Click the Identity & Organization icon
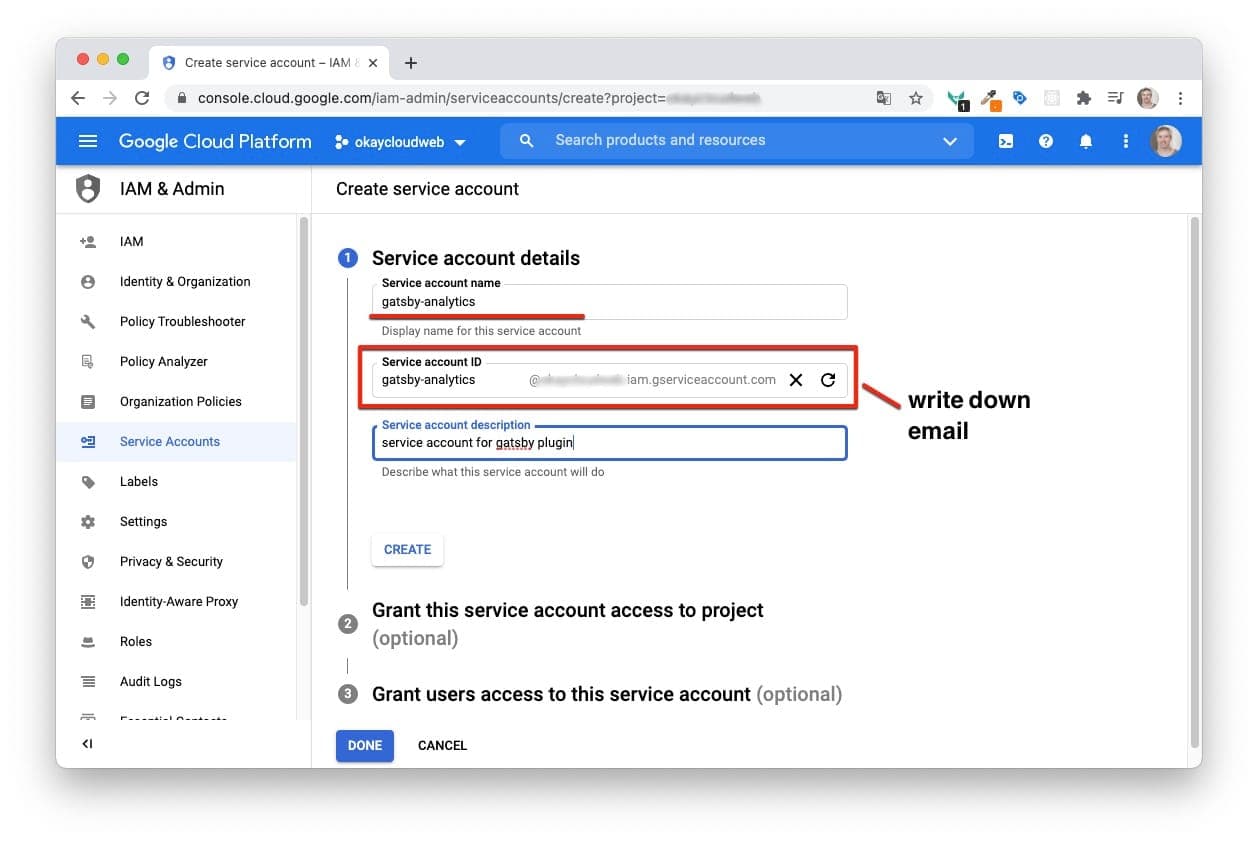This screenshot has width=1258, height=842. pyautogui.click(x=88, y=281)
